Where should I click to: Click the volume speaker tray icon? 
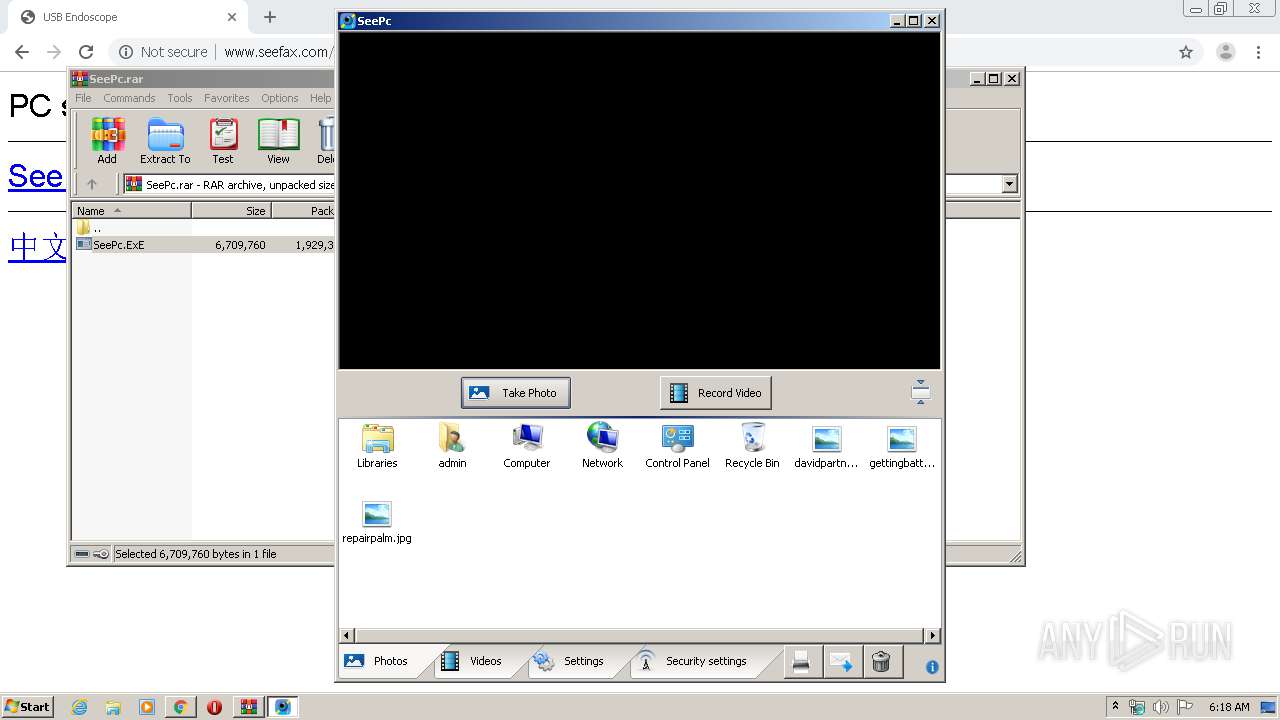[1161, 707]
